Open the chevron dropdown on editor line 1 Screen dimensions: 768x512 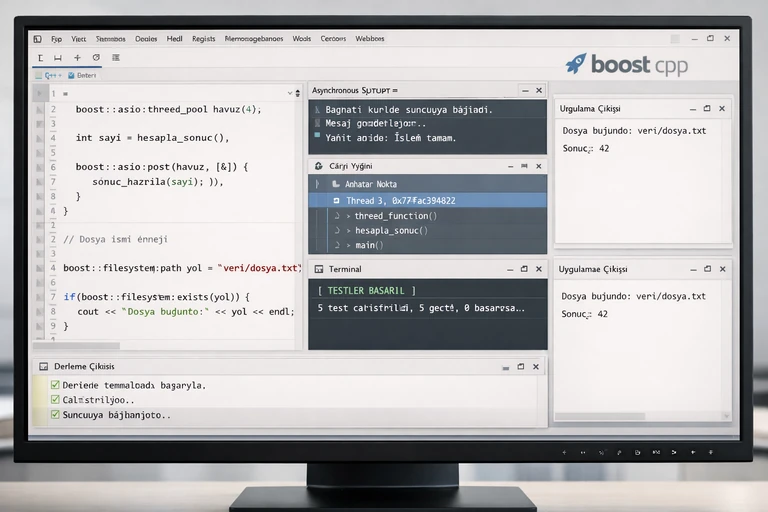[289, 93]
